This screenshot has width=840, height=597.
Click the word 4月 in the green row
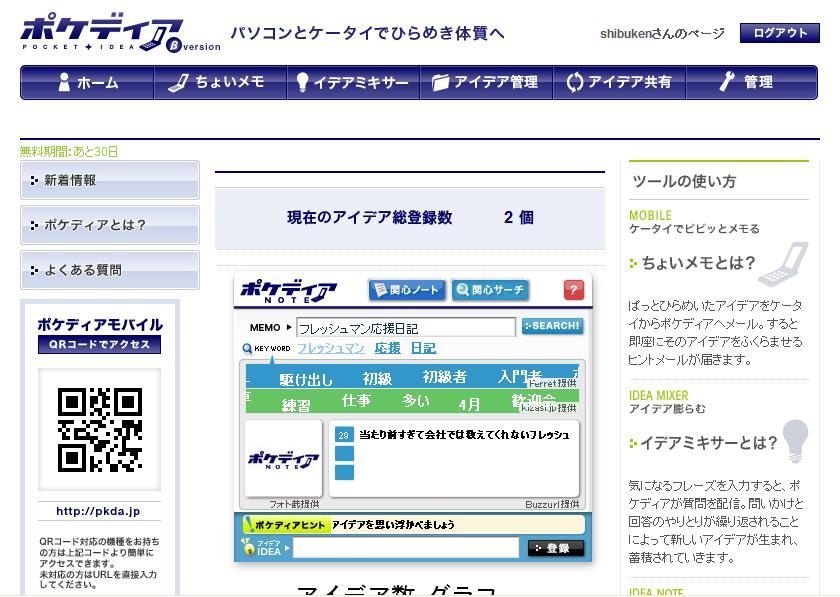469,404
